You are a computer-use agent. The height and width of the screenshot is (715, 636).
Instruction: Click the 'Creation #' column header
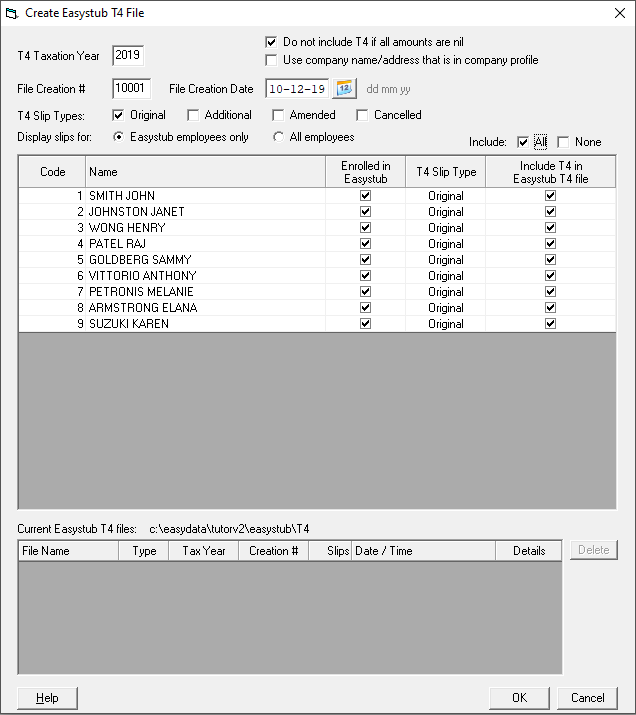274,551
